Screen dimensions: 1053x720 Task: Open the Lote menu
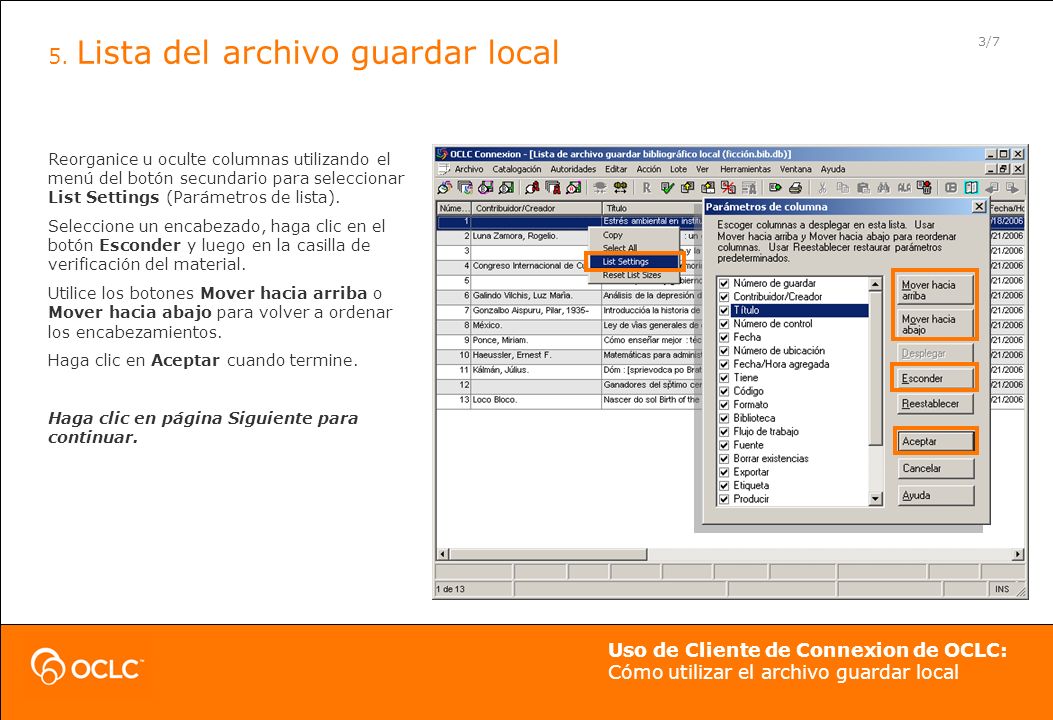(x=678, y=169)
